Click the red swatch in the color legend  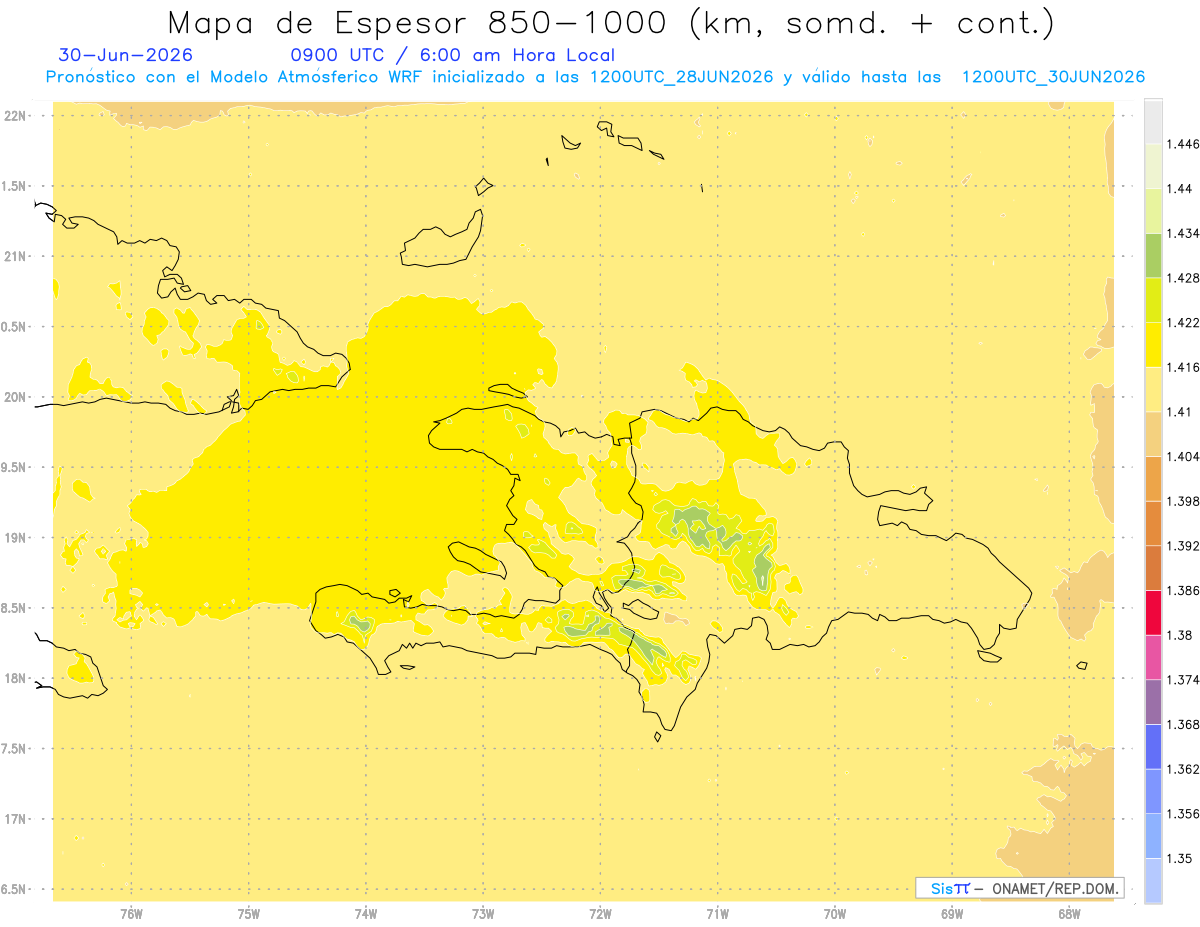tap(1153, 612)
